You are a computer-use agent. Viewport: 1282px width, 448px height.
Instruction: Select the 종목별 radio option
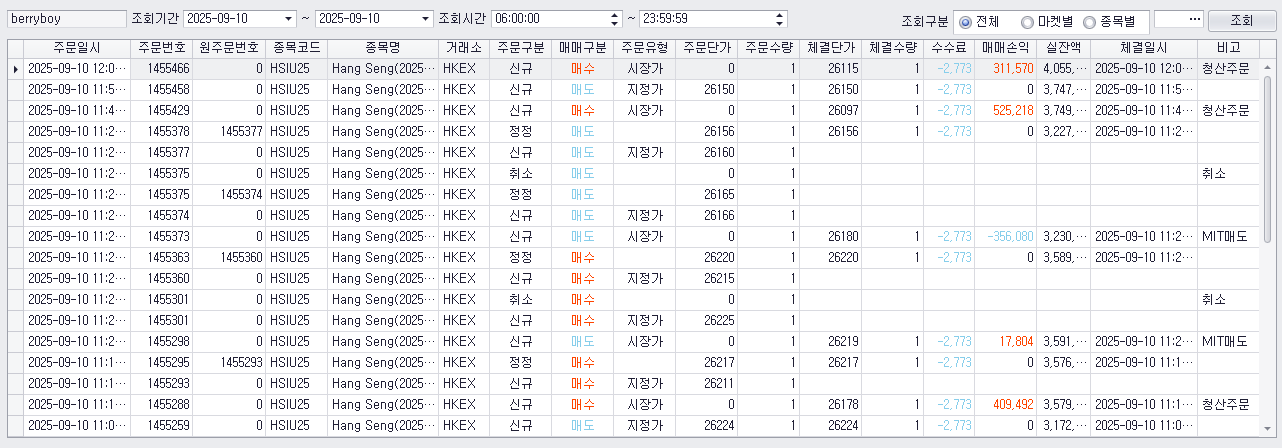point(1112,21)
